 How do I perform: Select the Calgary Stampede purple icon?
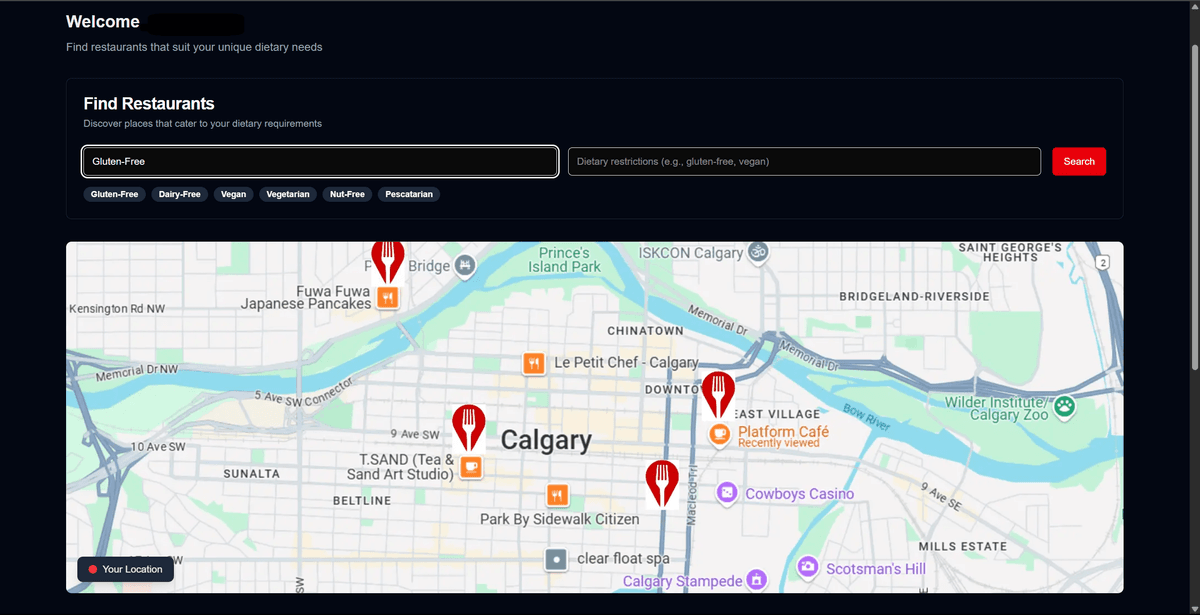[x=757, y=579]
